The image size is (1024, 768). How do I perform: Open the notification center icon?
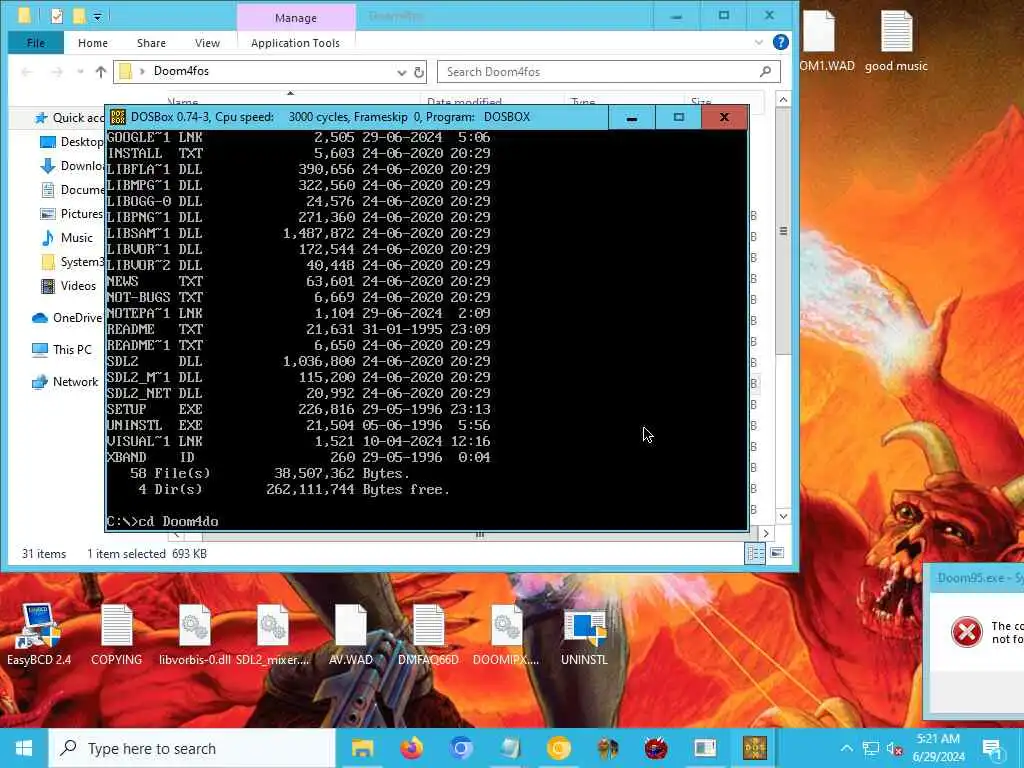coord(993,748)
